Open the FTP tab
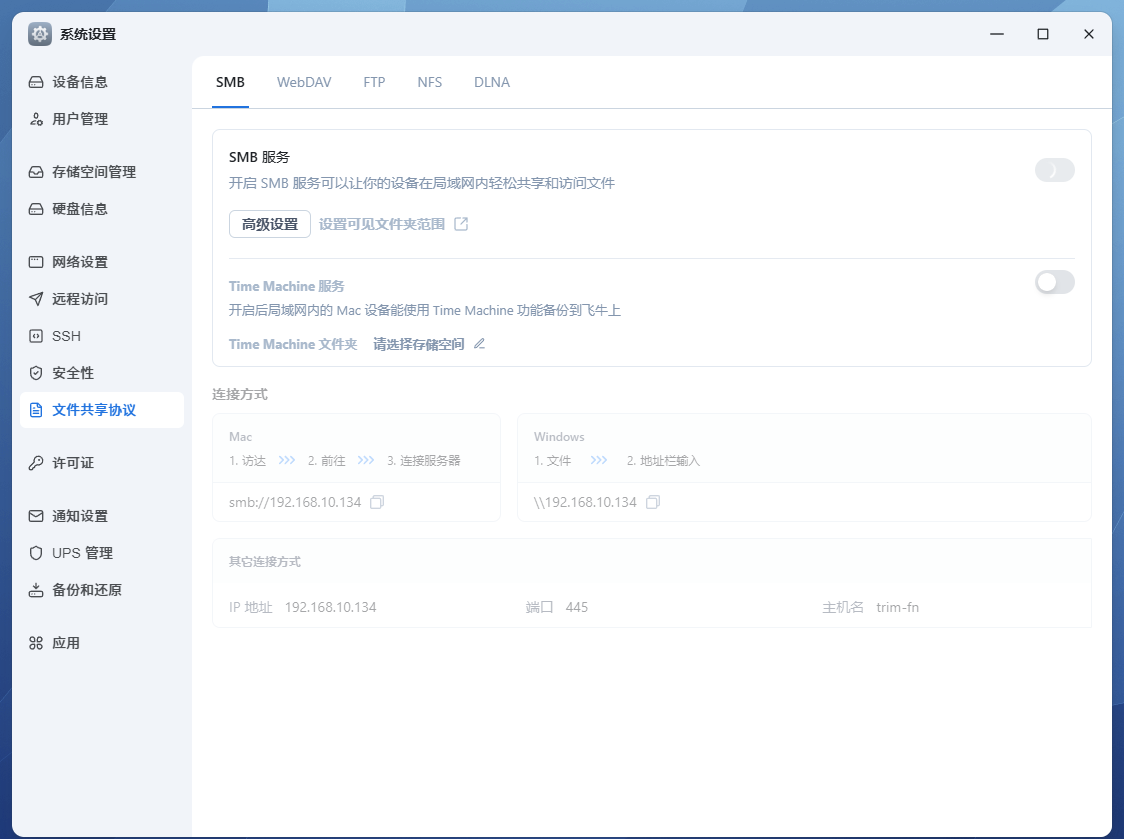Image resolution: width=1124 pixels, height=839 pixels. tap(374, 82)
